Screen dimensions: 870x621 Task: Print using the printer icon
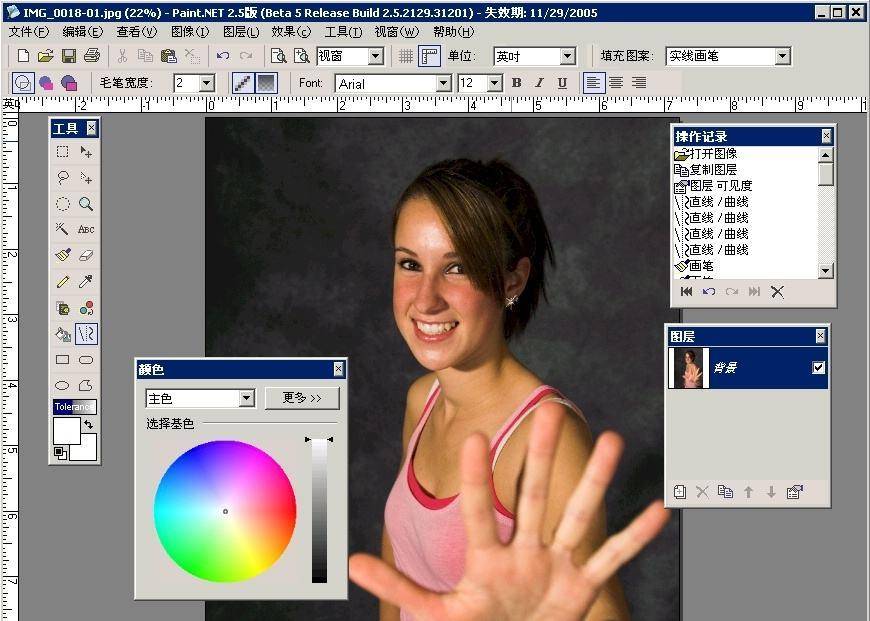[x=92, y=56]
